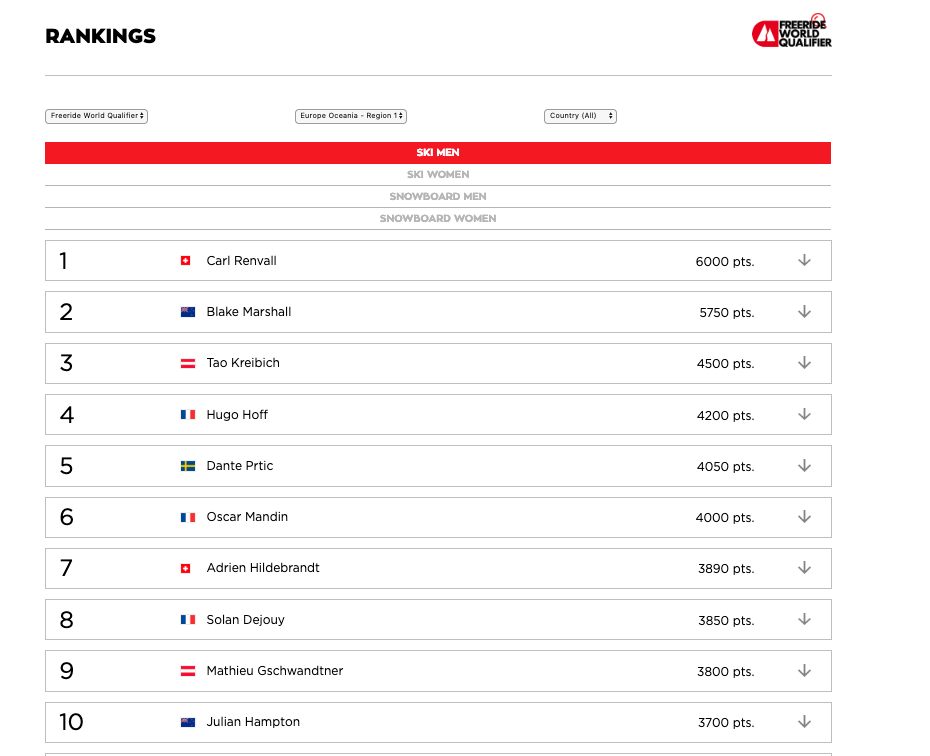Expand Blake Marshall's row with the arrow
Image resolution: width=930 pixels, height=756 pixels.
(x=804, y=312)
